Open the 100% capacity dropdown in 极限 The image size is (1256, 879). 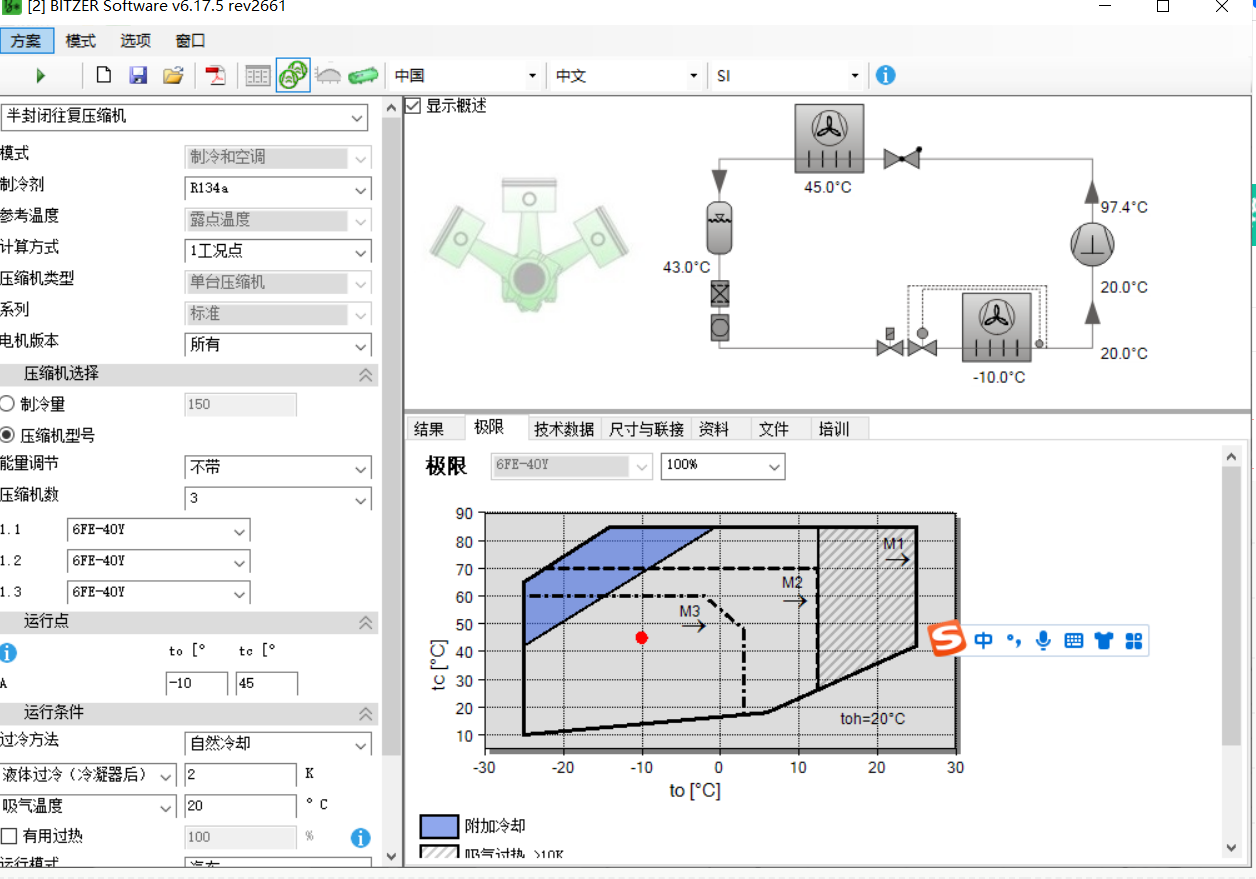point(723,466)
